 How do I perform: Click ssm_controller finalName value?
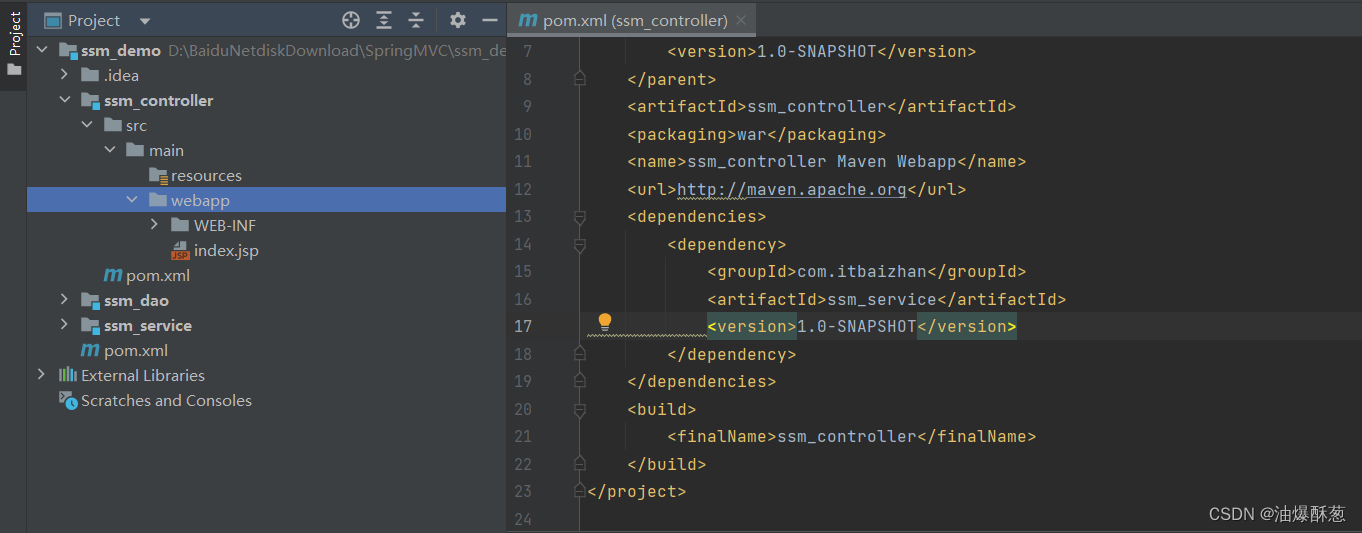847,436
